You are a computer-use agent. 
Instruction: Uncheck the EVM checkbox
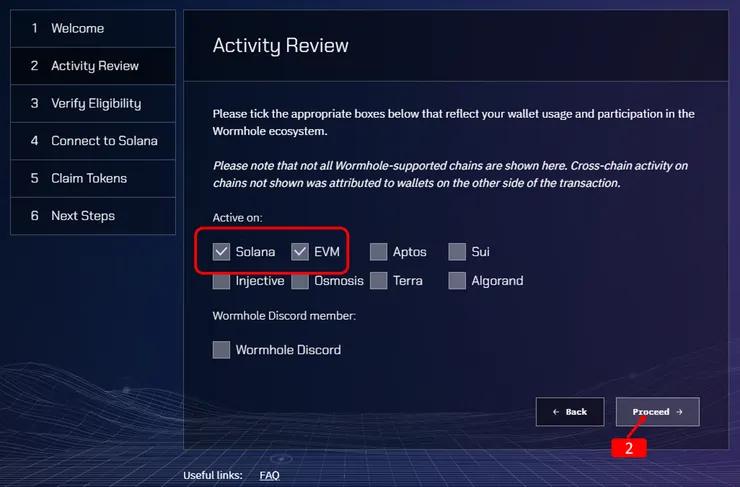[x=300, y=252]
